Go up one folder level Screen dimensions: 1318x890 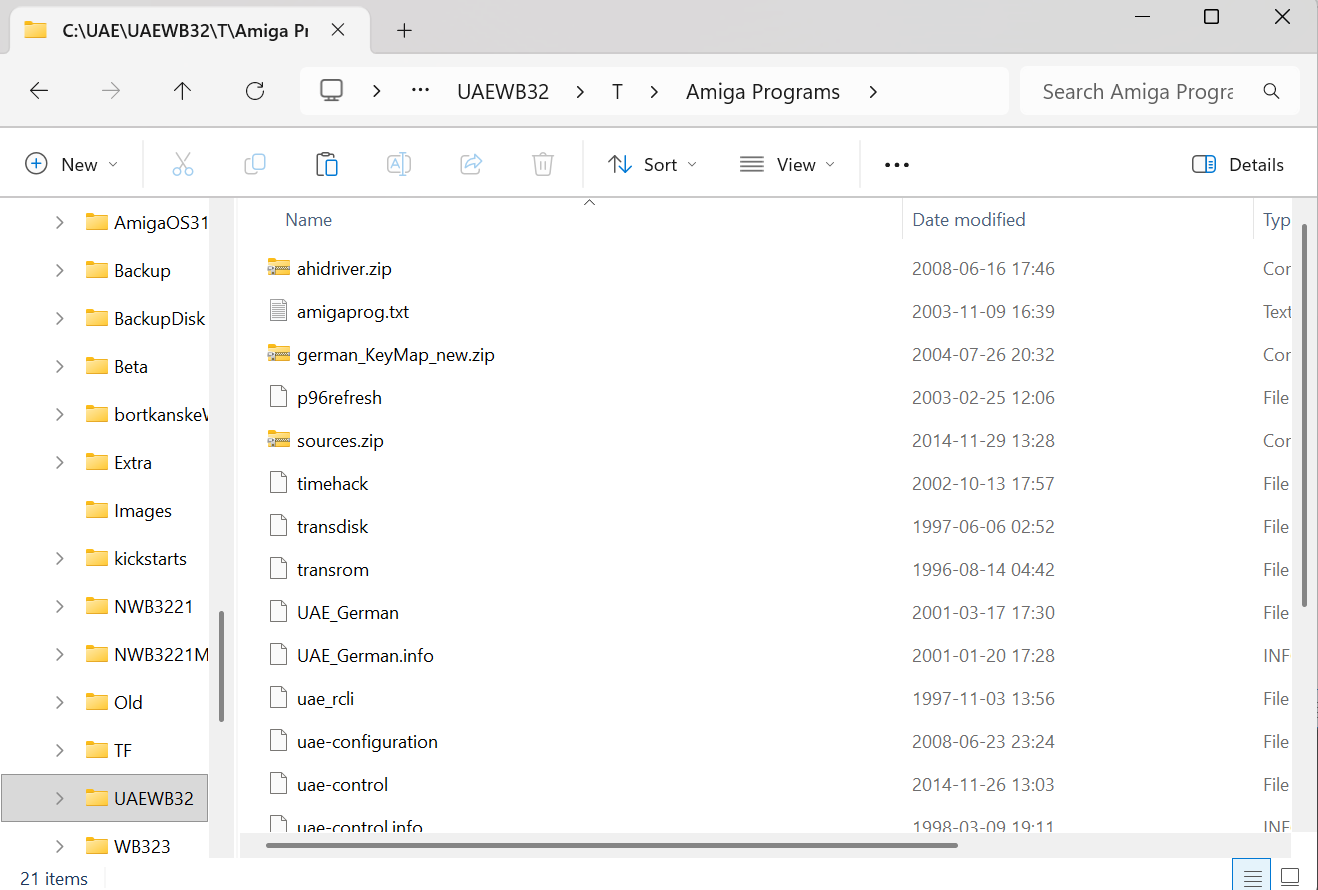[182, 91]
